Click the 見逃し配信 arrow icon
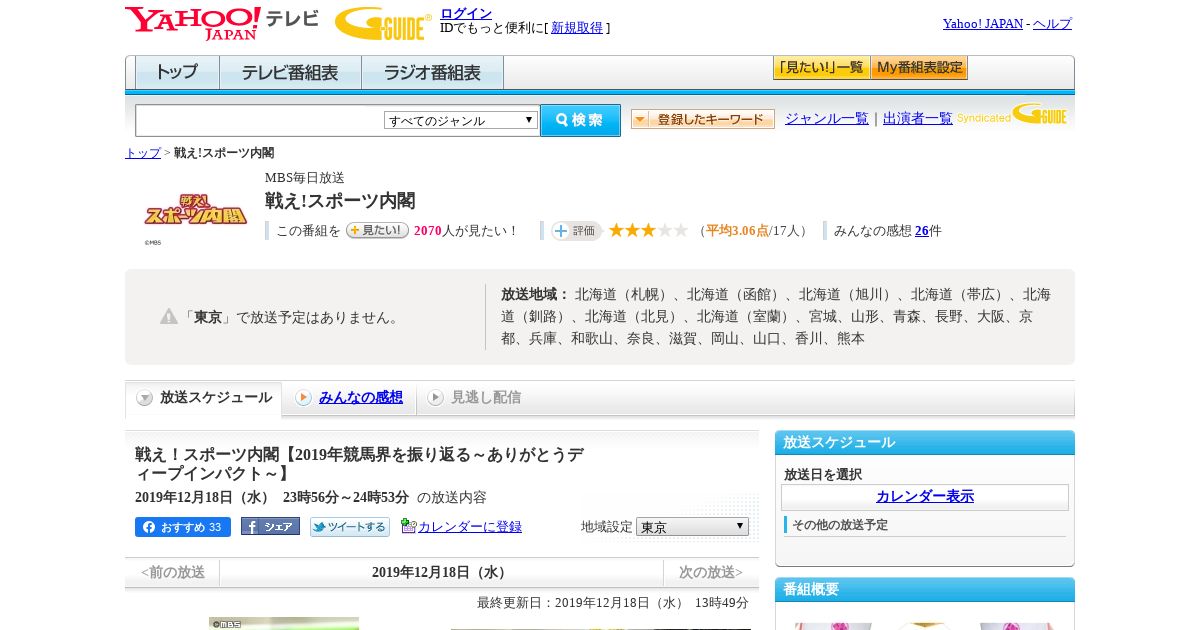The image size is (1200, 630). 435,398
